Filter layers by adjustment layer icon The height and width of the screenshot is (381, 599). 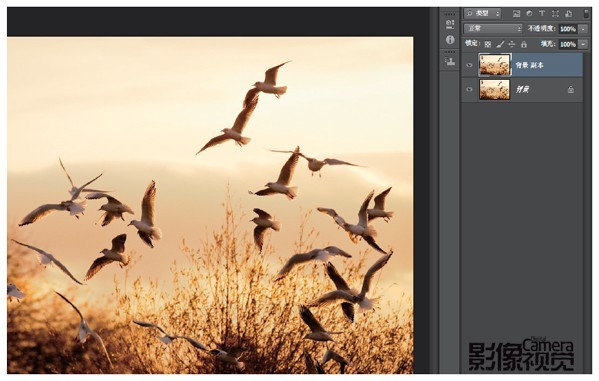(529, 14)
